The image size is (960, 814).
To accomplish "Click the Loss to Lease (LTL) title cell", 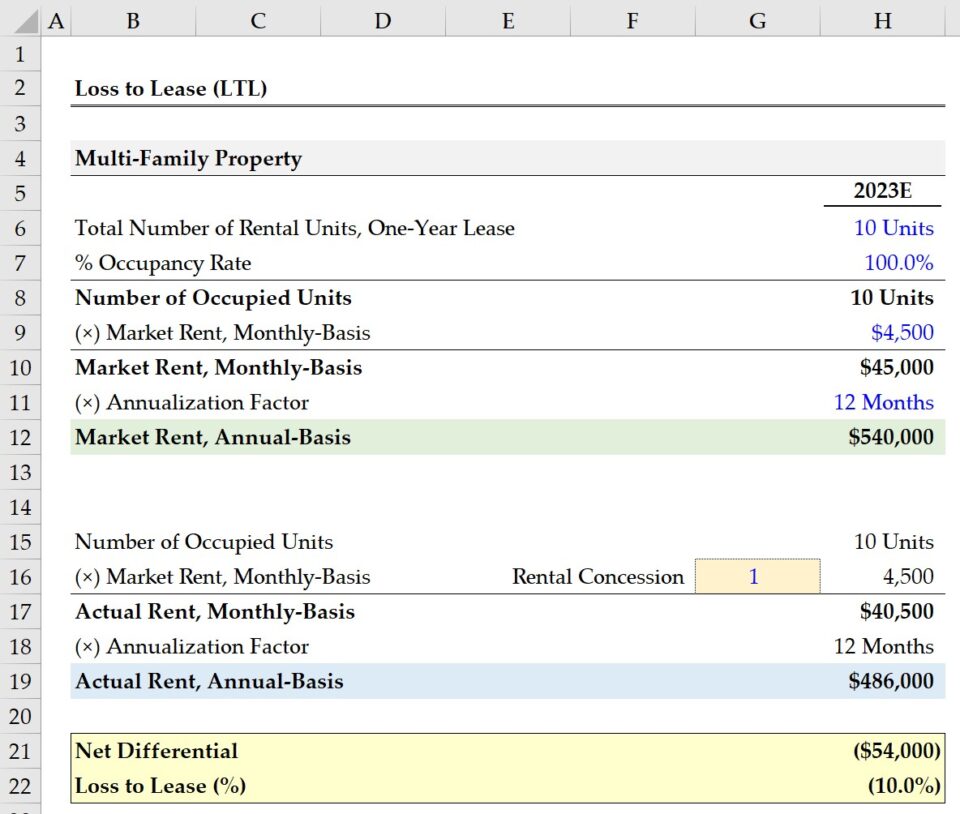I will click(170, 88).
